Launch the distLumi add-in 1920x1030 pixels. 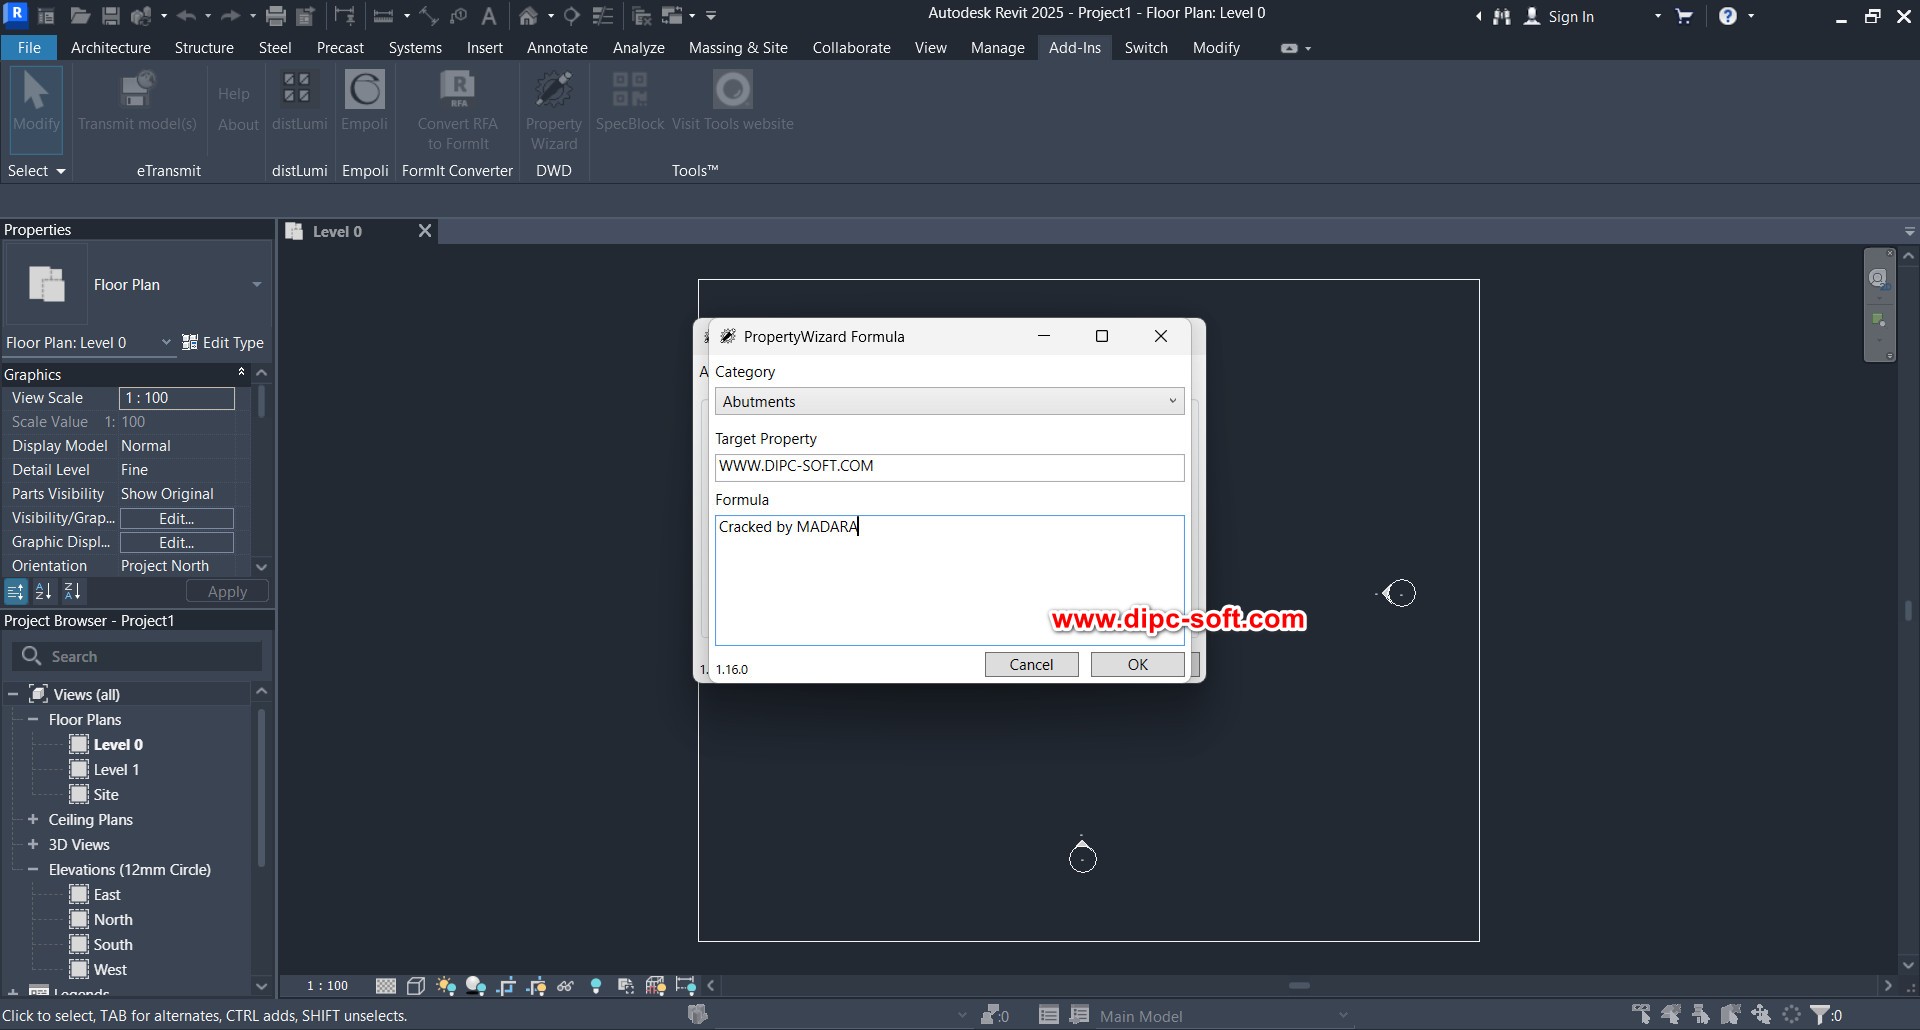click(299, 101)
